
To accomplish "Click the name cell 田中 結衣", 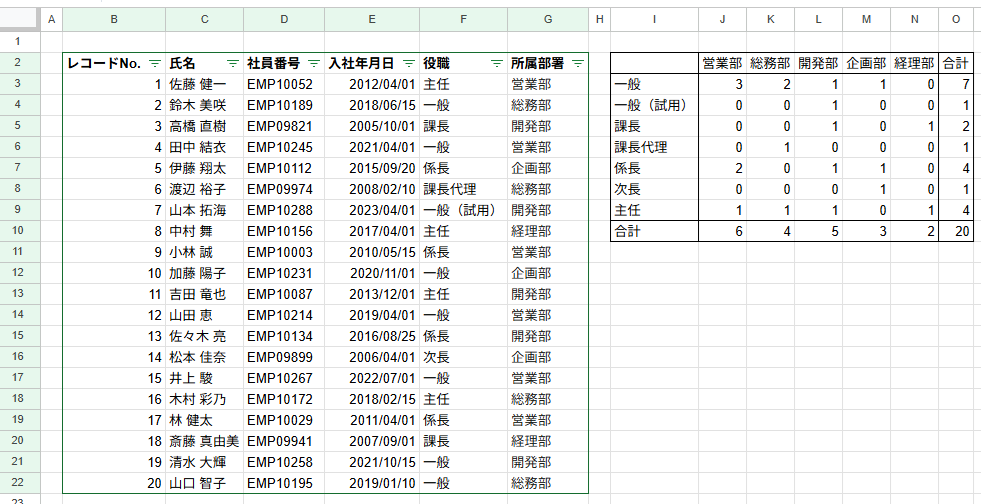I will tap(205, 147).
